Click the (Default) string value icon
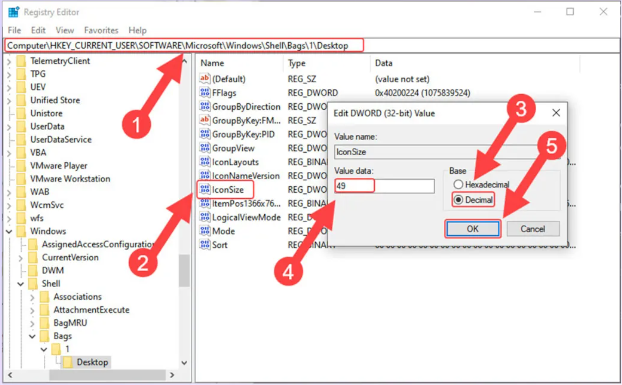The height and width of the screenshot is (385, 622). point(205,79)
